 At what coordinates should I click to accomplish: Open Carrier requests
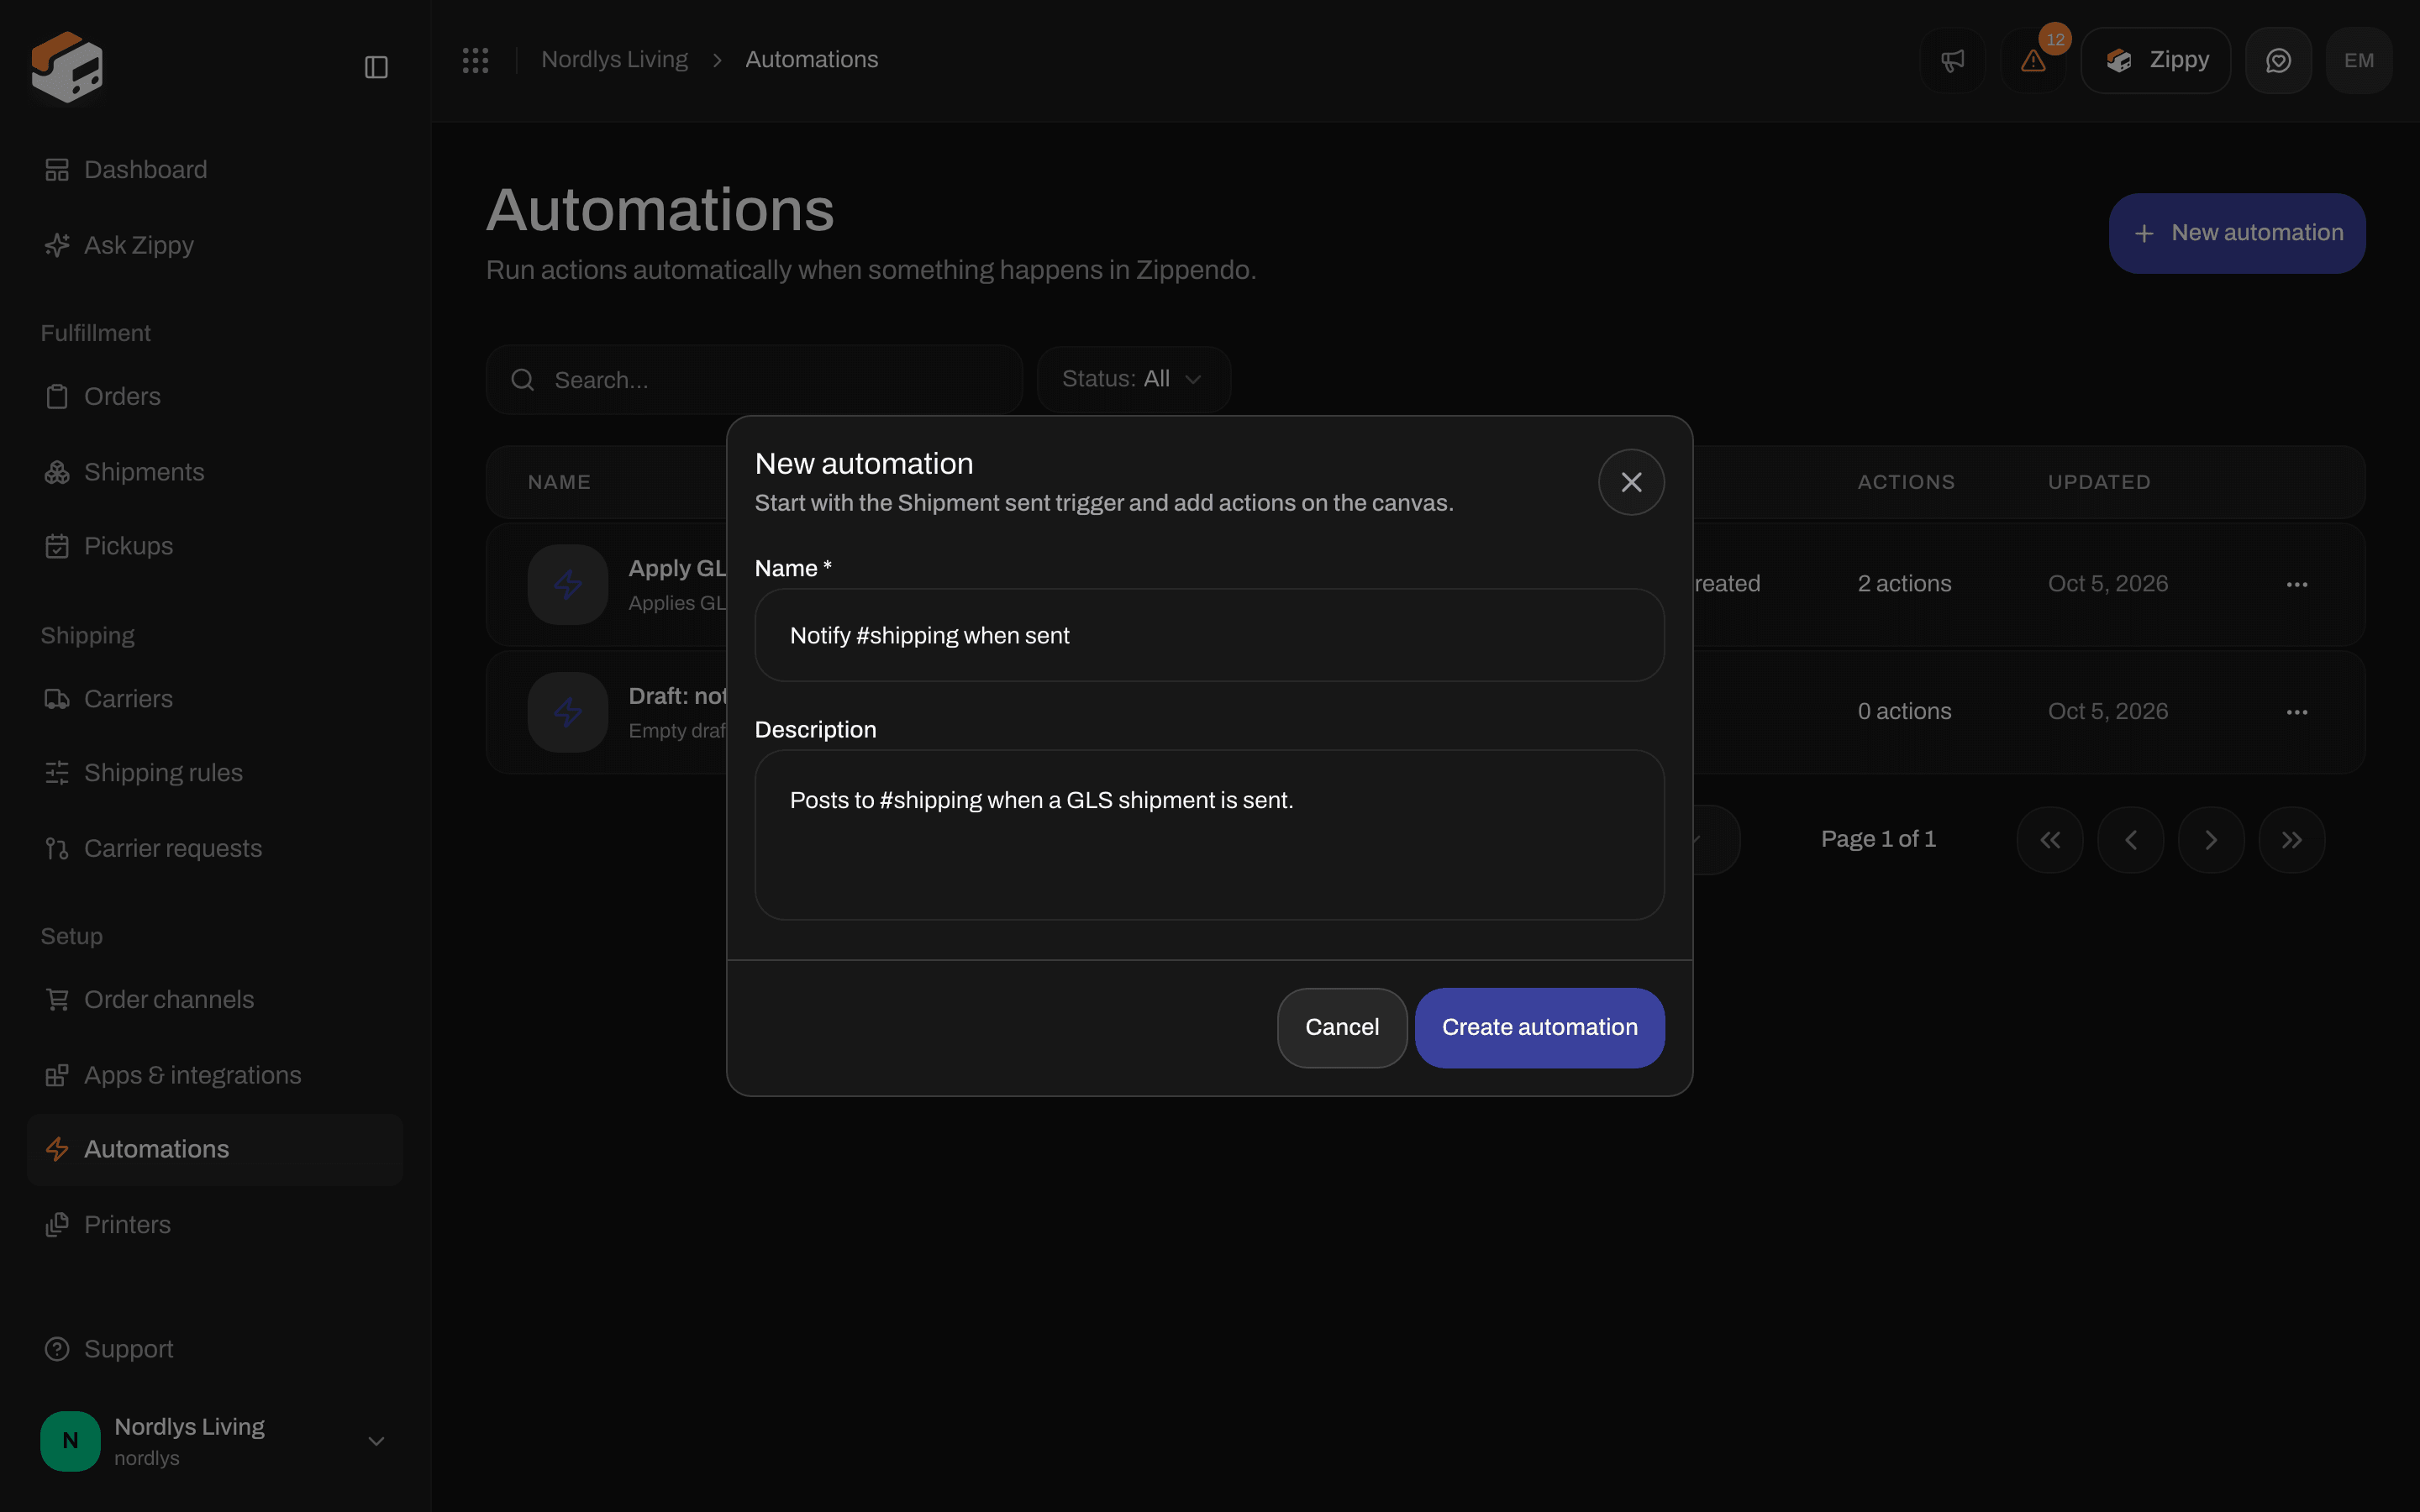click(215, 848)
